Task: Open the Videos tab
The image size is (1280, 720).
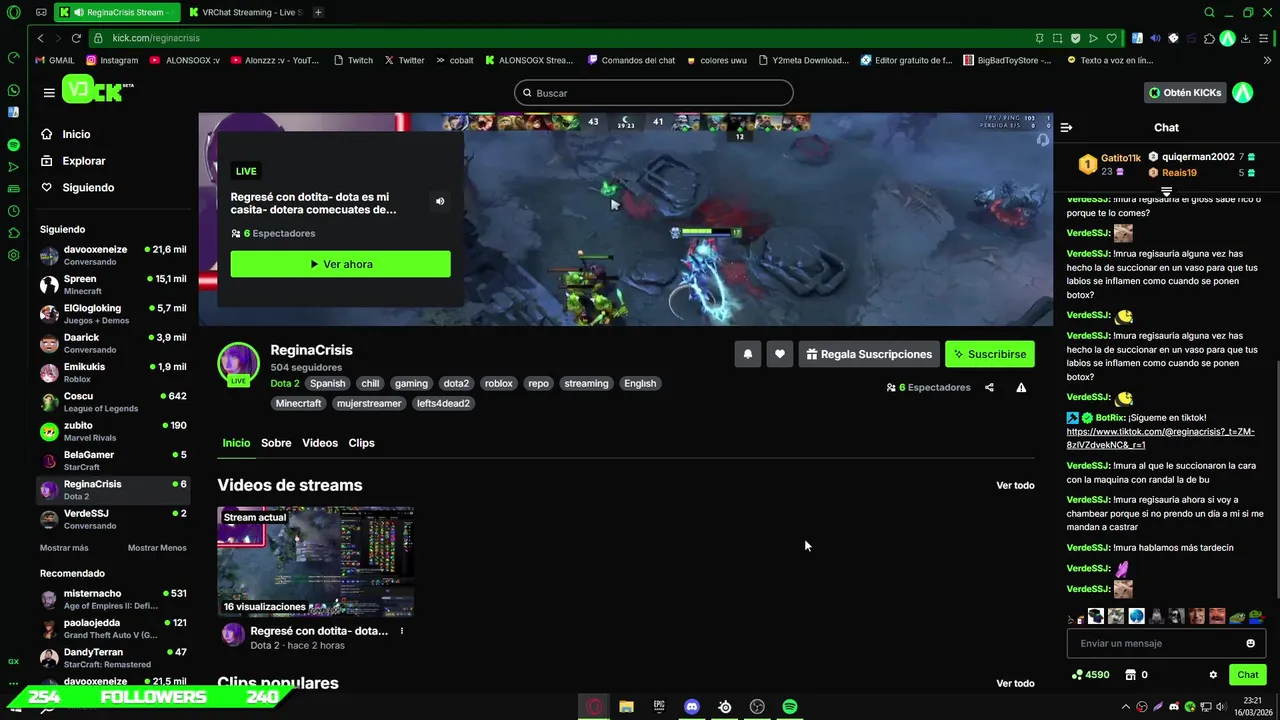Action: point(320,443)
